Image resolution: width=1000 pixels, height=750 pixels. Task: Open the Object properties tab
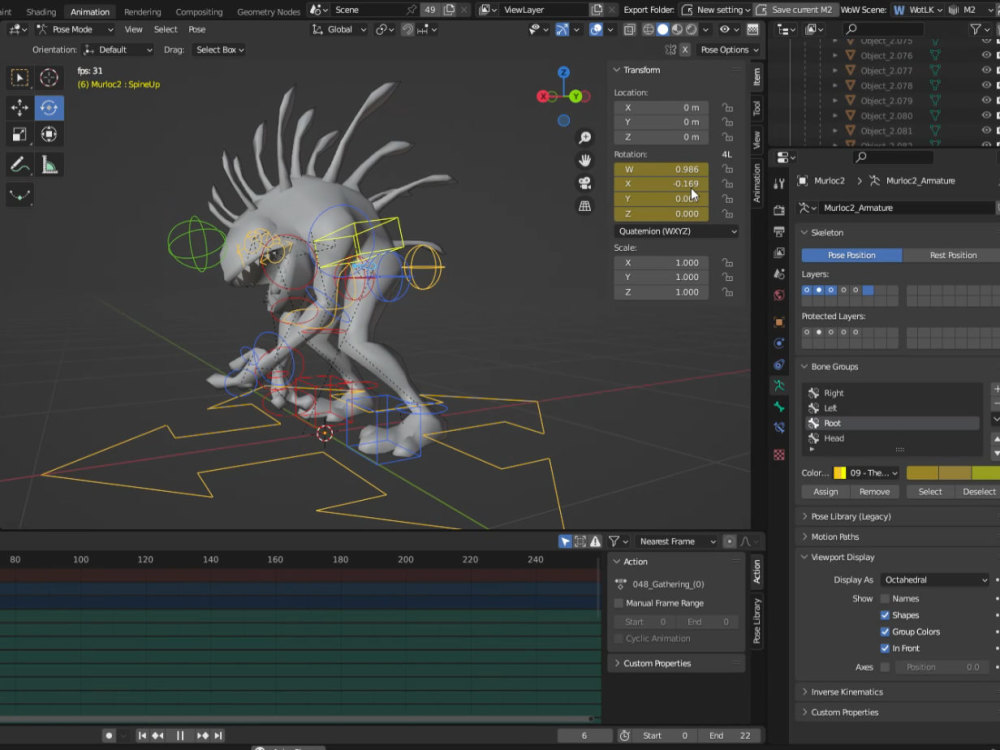point(779,322)
